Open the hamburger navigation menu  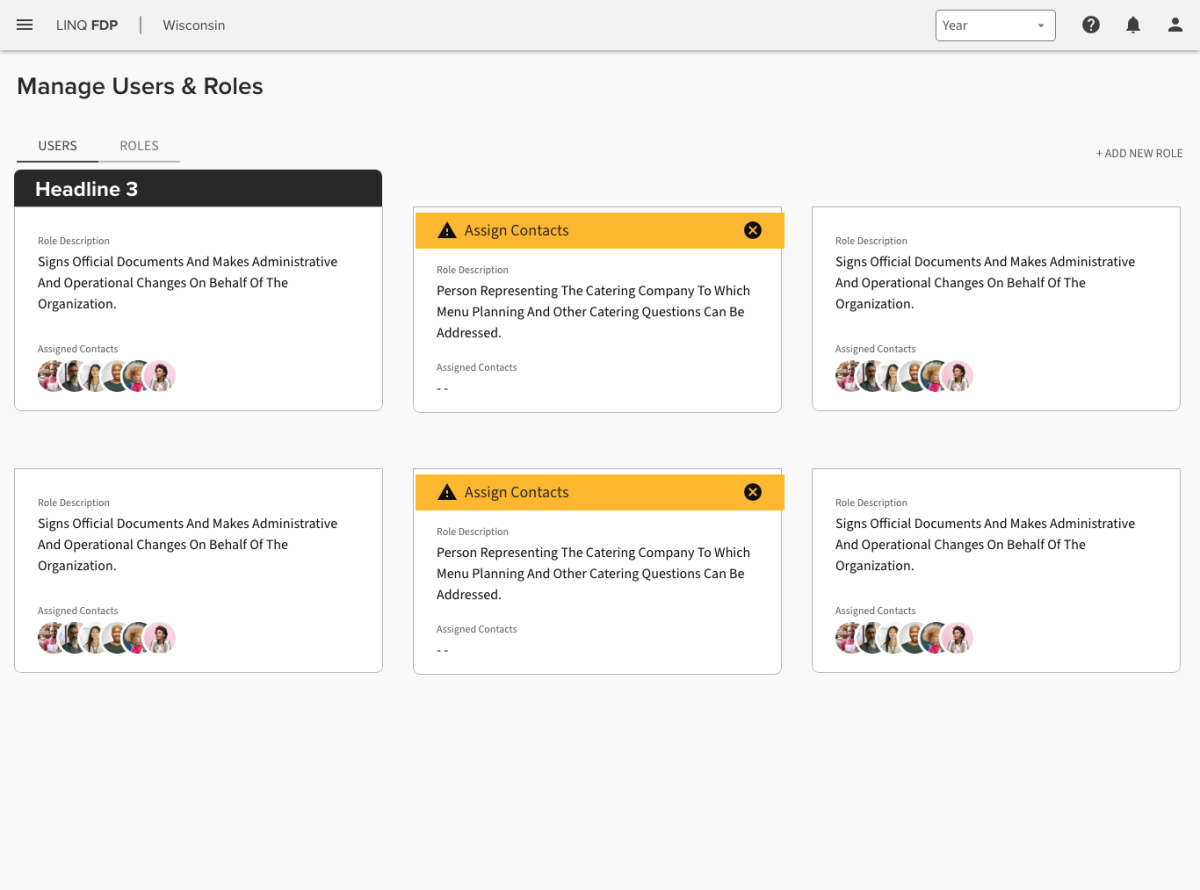(25, 25)
